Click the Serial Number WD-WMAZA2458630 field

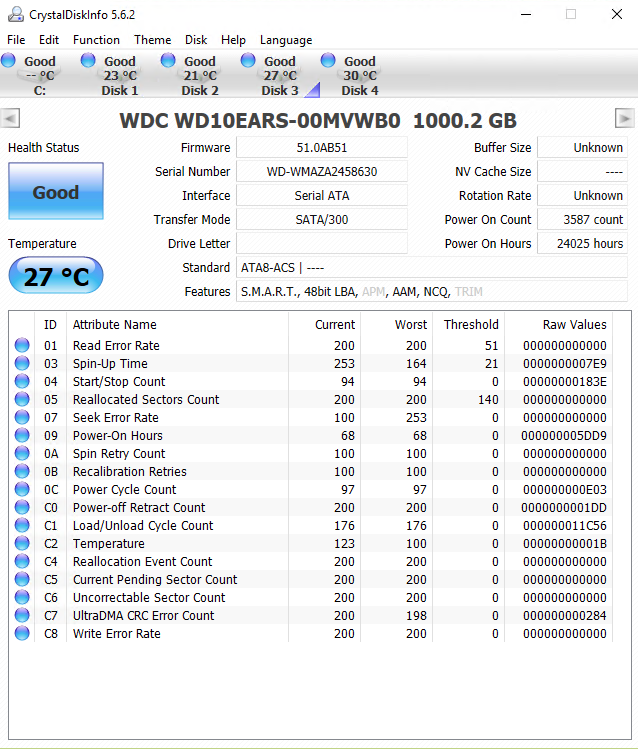click(322, 171)
